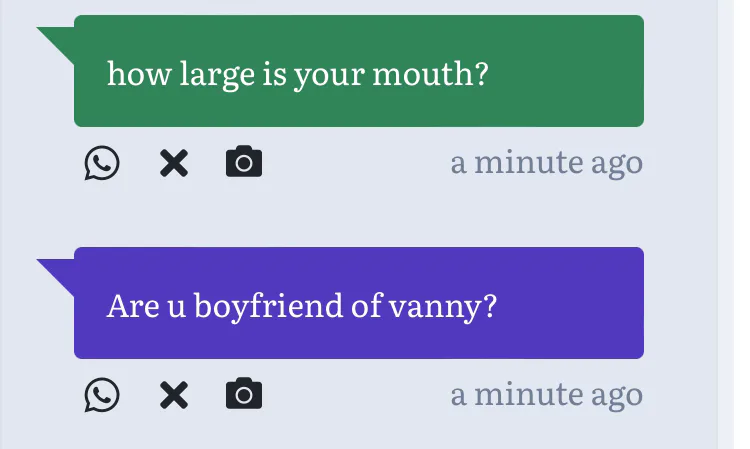Image resolution: width=750 pixels, height=449 pixels.
Task: Click the text 'Are u boyfriend of vanny?'
Action: click(302, 305)
